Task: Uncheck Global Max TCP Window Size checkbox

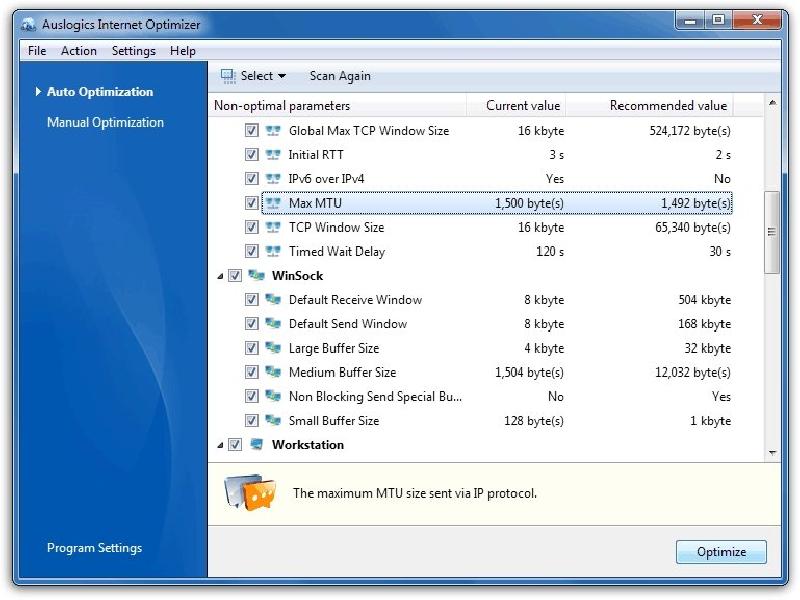Action: pos(251,131)
